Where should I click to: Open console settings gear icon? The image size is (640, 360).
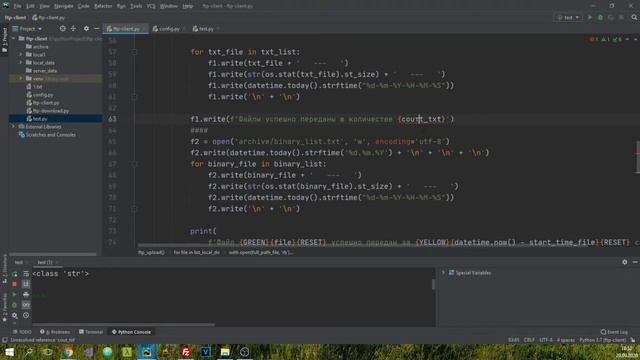click(x=15, y=316)
